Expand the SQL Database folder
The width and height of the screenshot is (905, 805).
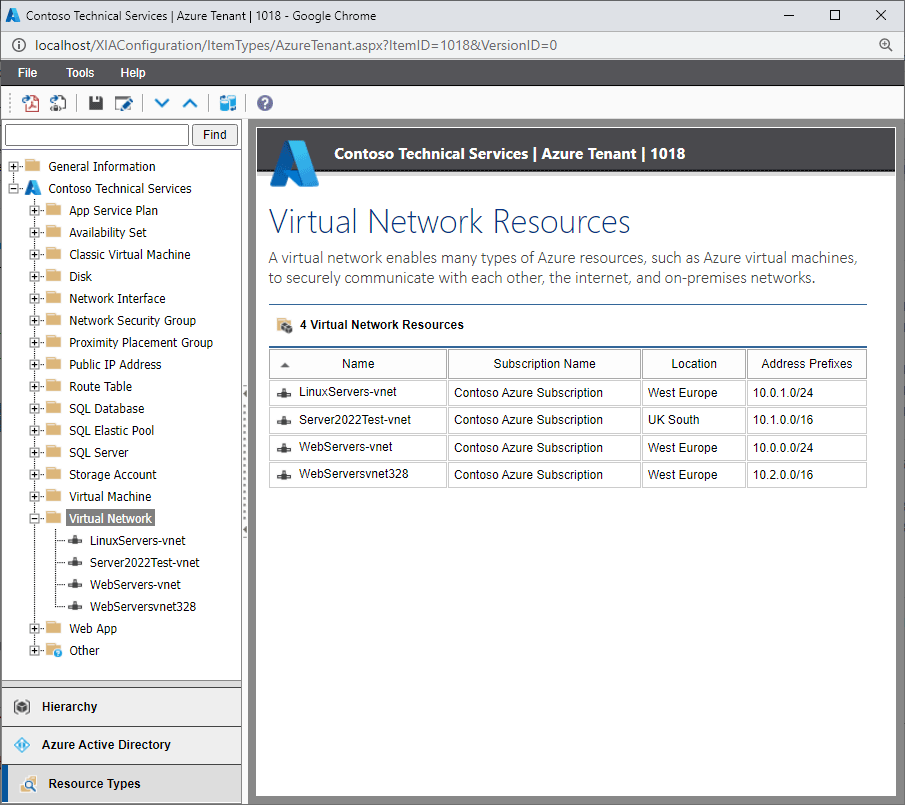(35, 409)
